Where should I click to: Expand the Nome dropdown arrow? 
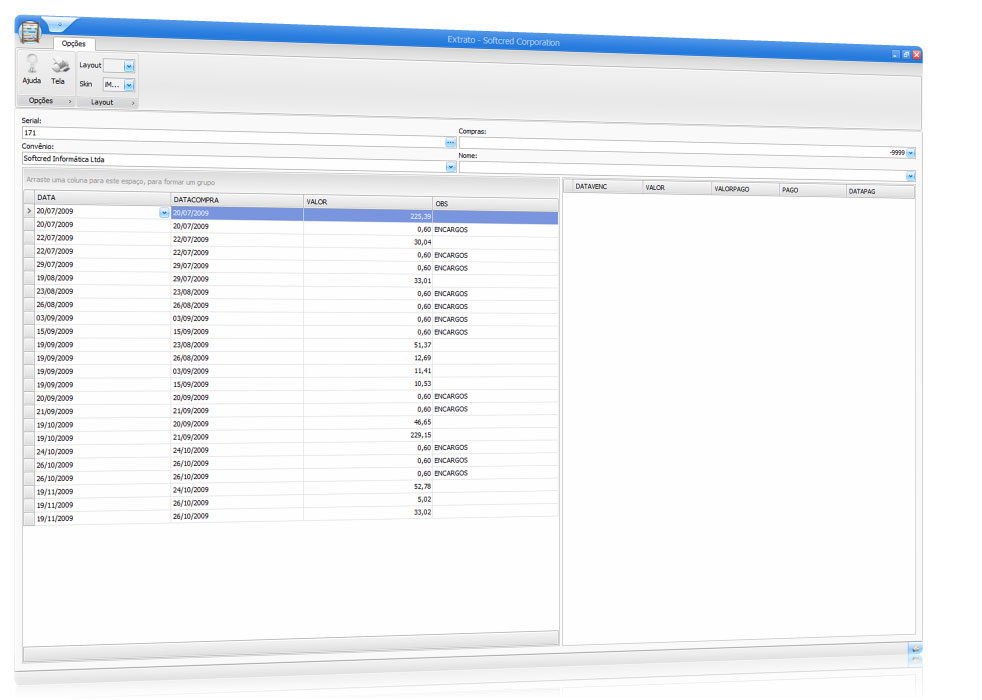(x=910, y=176)
